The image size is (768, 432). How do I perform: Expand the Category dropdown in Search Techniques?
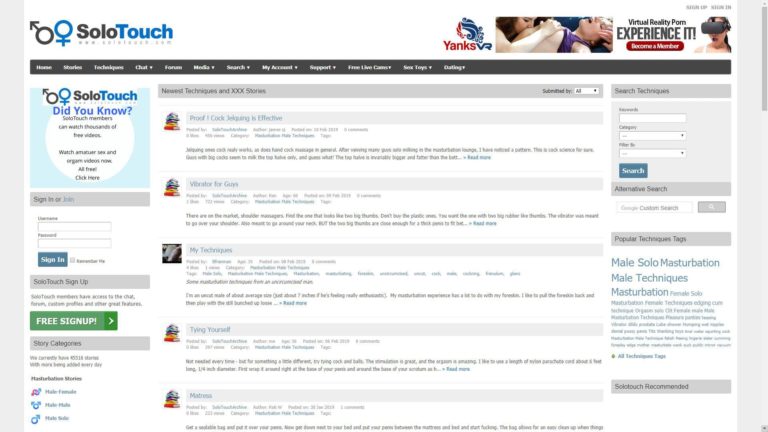(652, 136)
